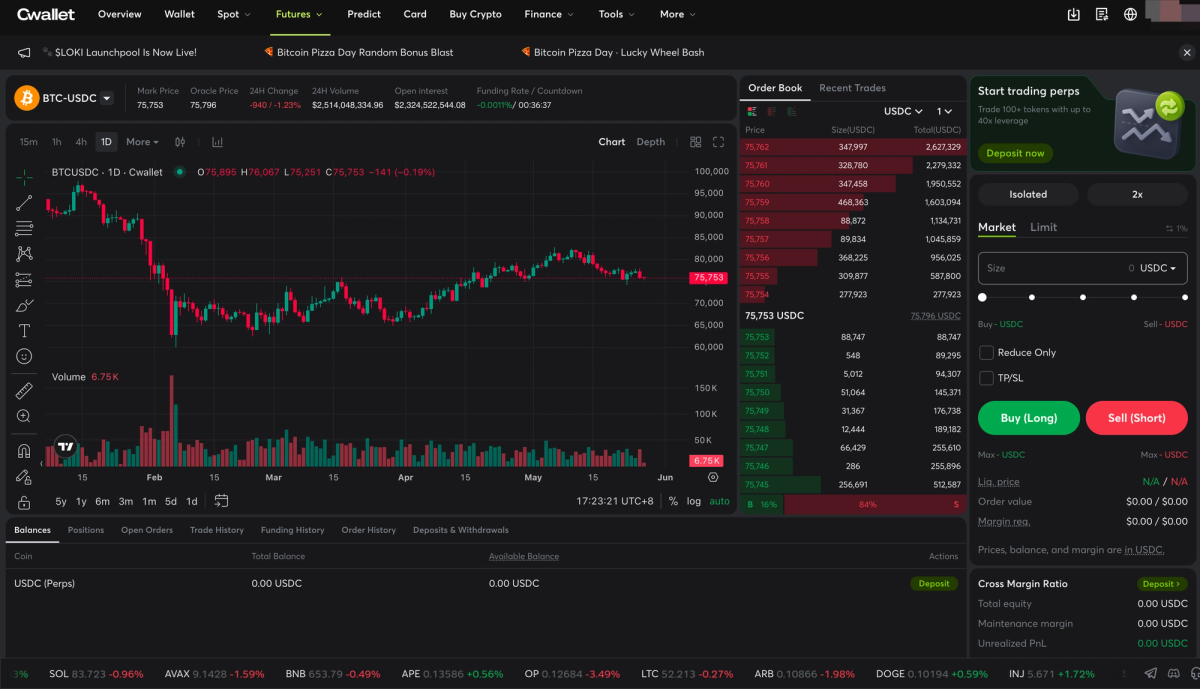Open the Spot menu dropdown
The image size is (1200, 689).
tap(234, 14)
